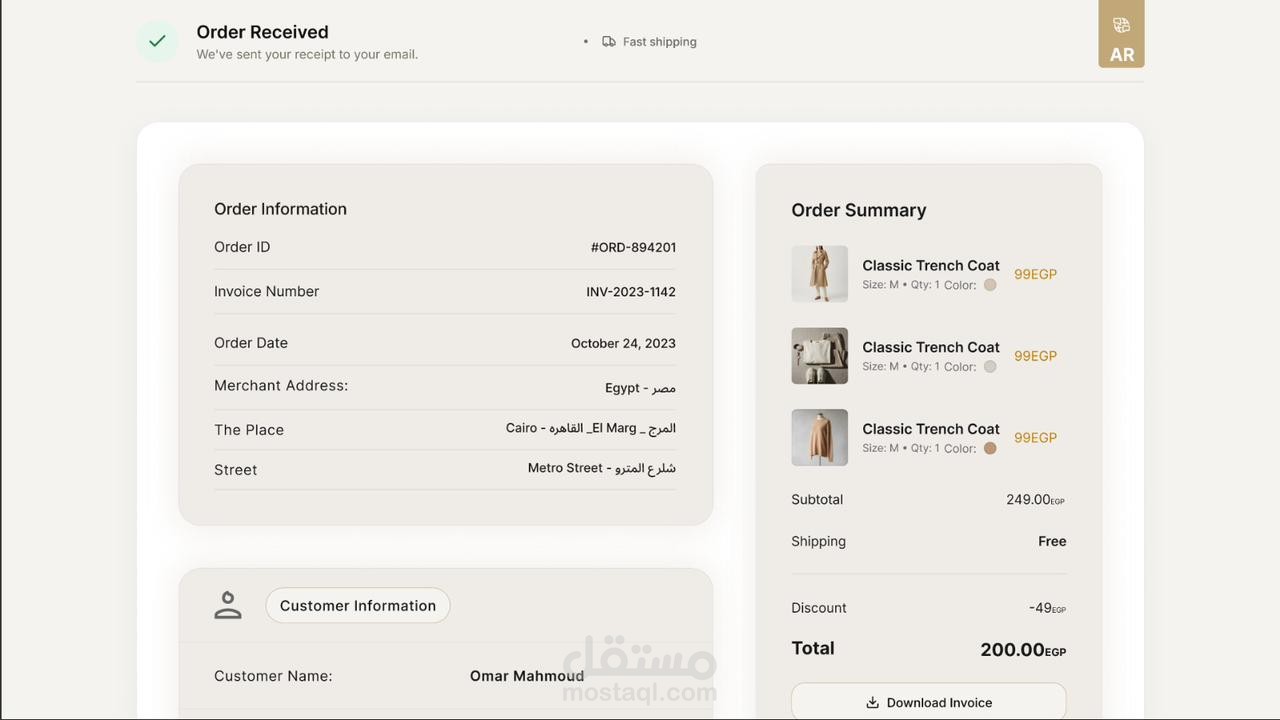Click the Fast shipping label text
The image size is (1280, 720).
(659, 42)
